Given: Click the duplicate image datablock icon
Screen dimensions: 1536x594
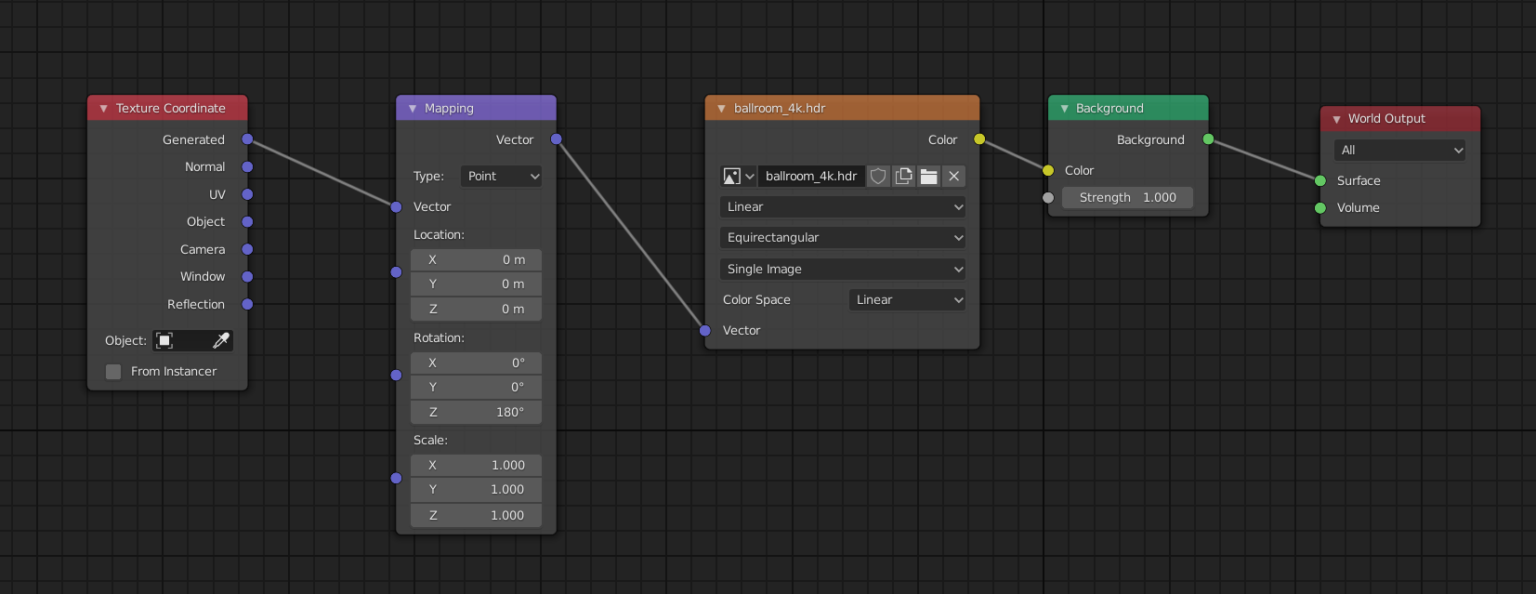Looking at the screenshot, I should pyautogui.click(x=904, y=176).
